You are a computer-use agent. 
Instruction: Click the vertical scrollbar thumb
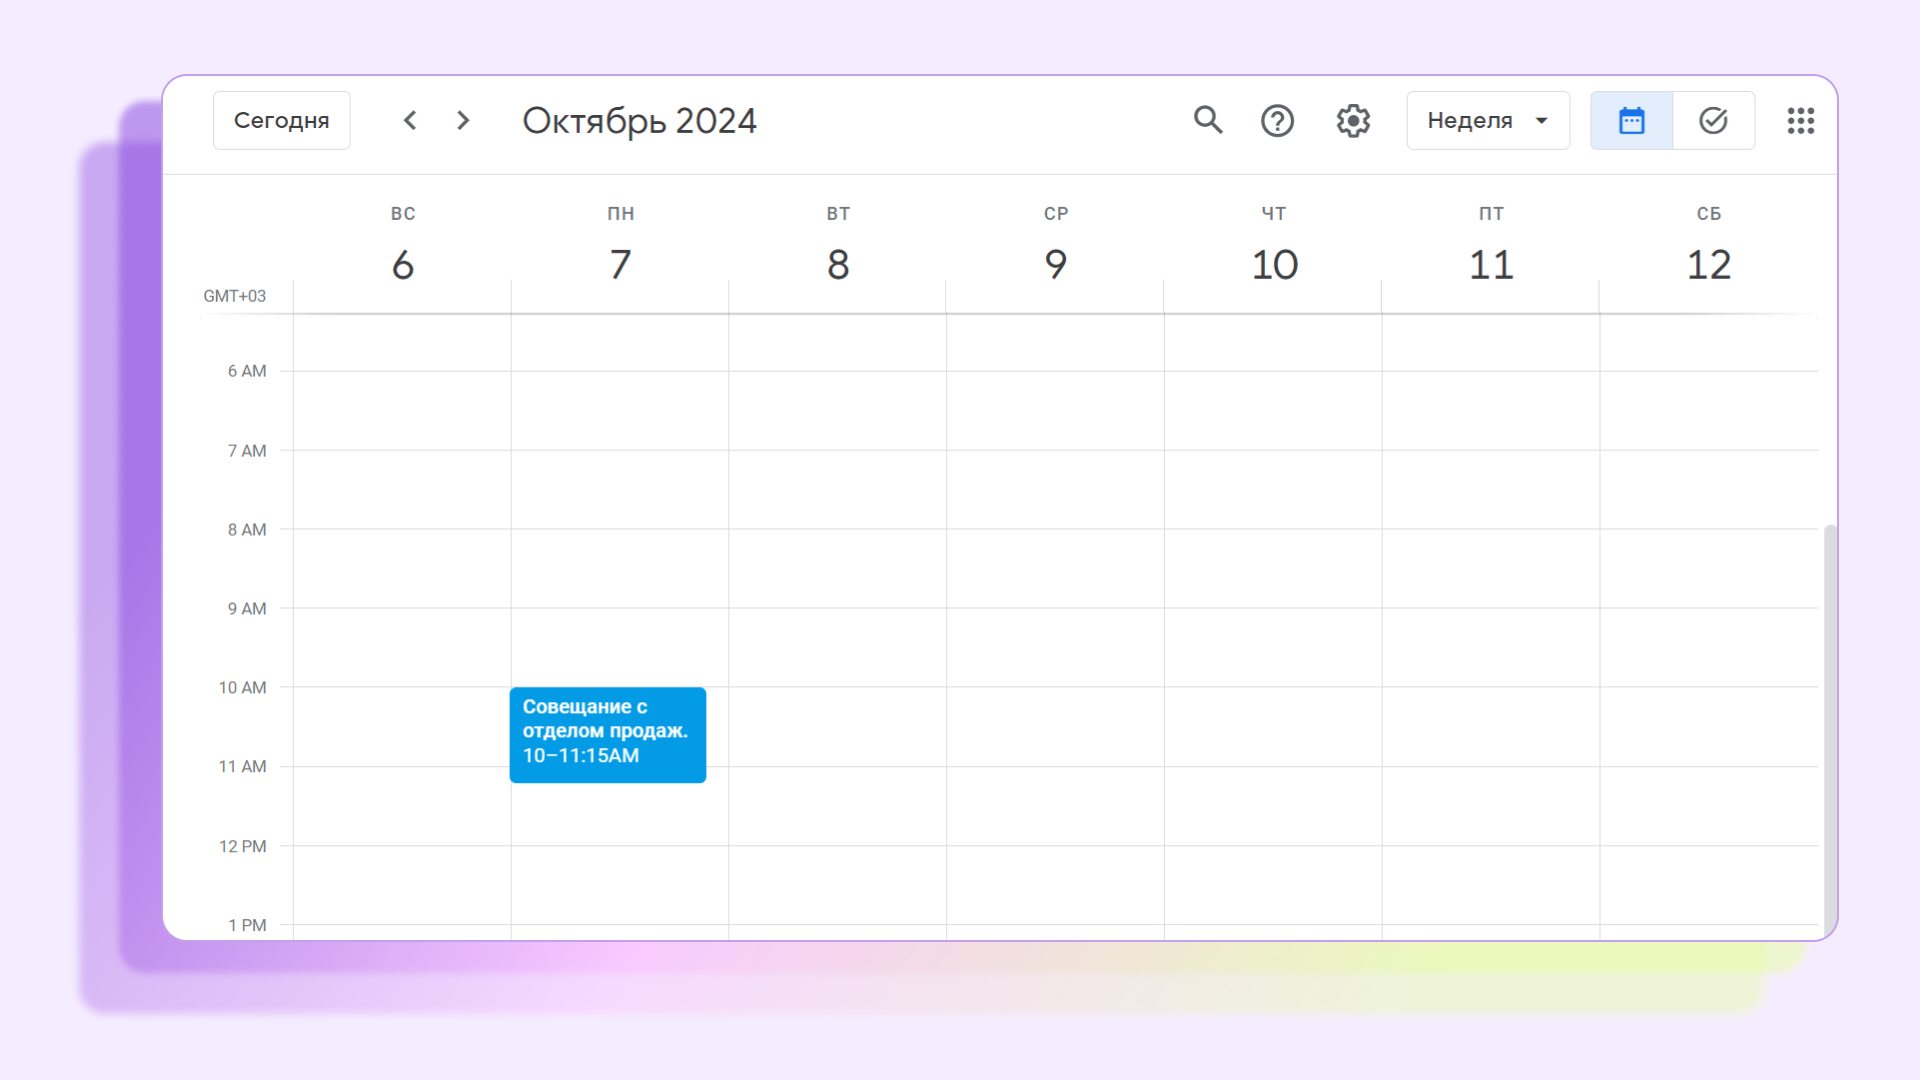pyautogui.click(x=1830, y=730)
